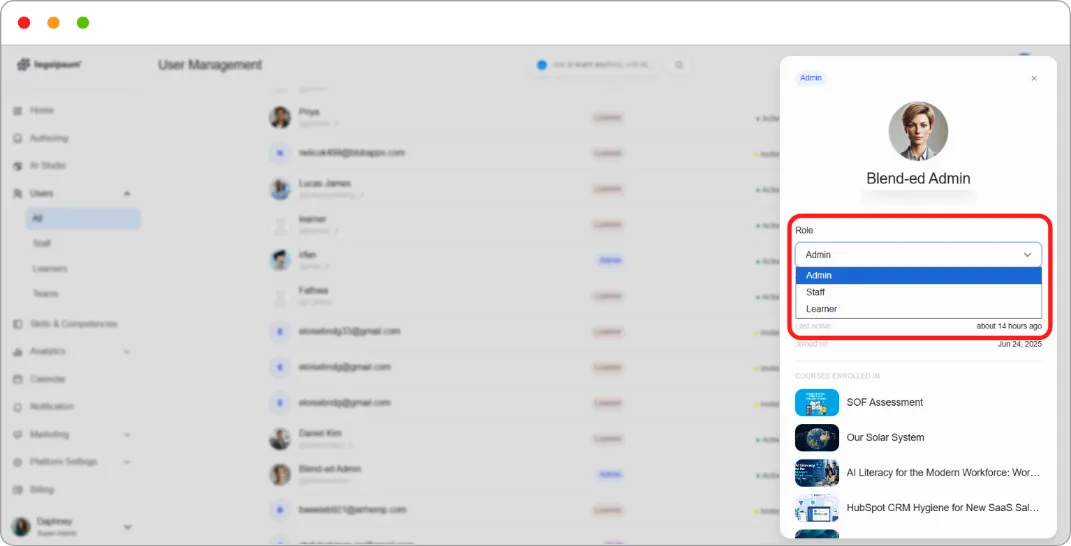The image size is (1071, 546).
Task: Open the Role combo box
Action: click(x=918, y=254)
